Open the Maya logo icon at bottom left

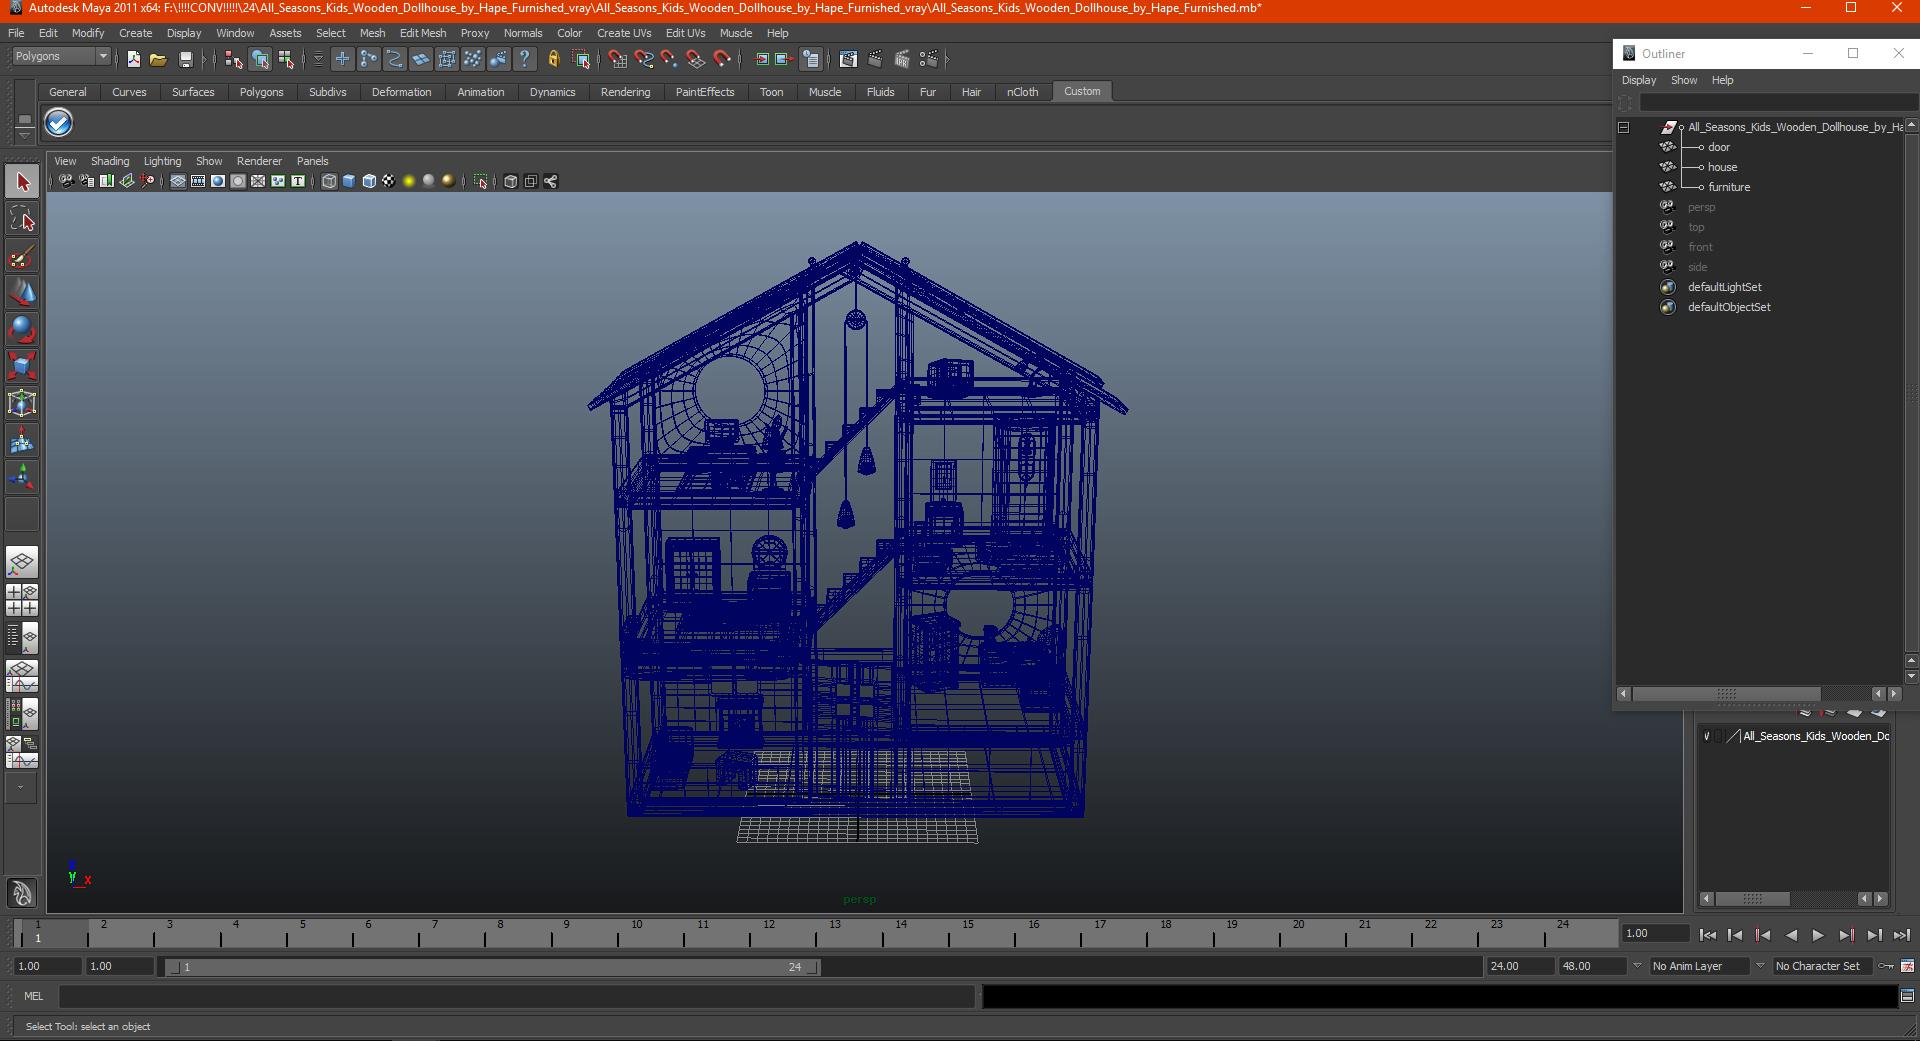[x=22, y=892]
